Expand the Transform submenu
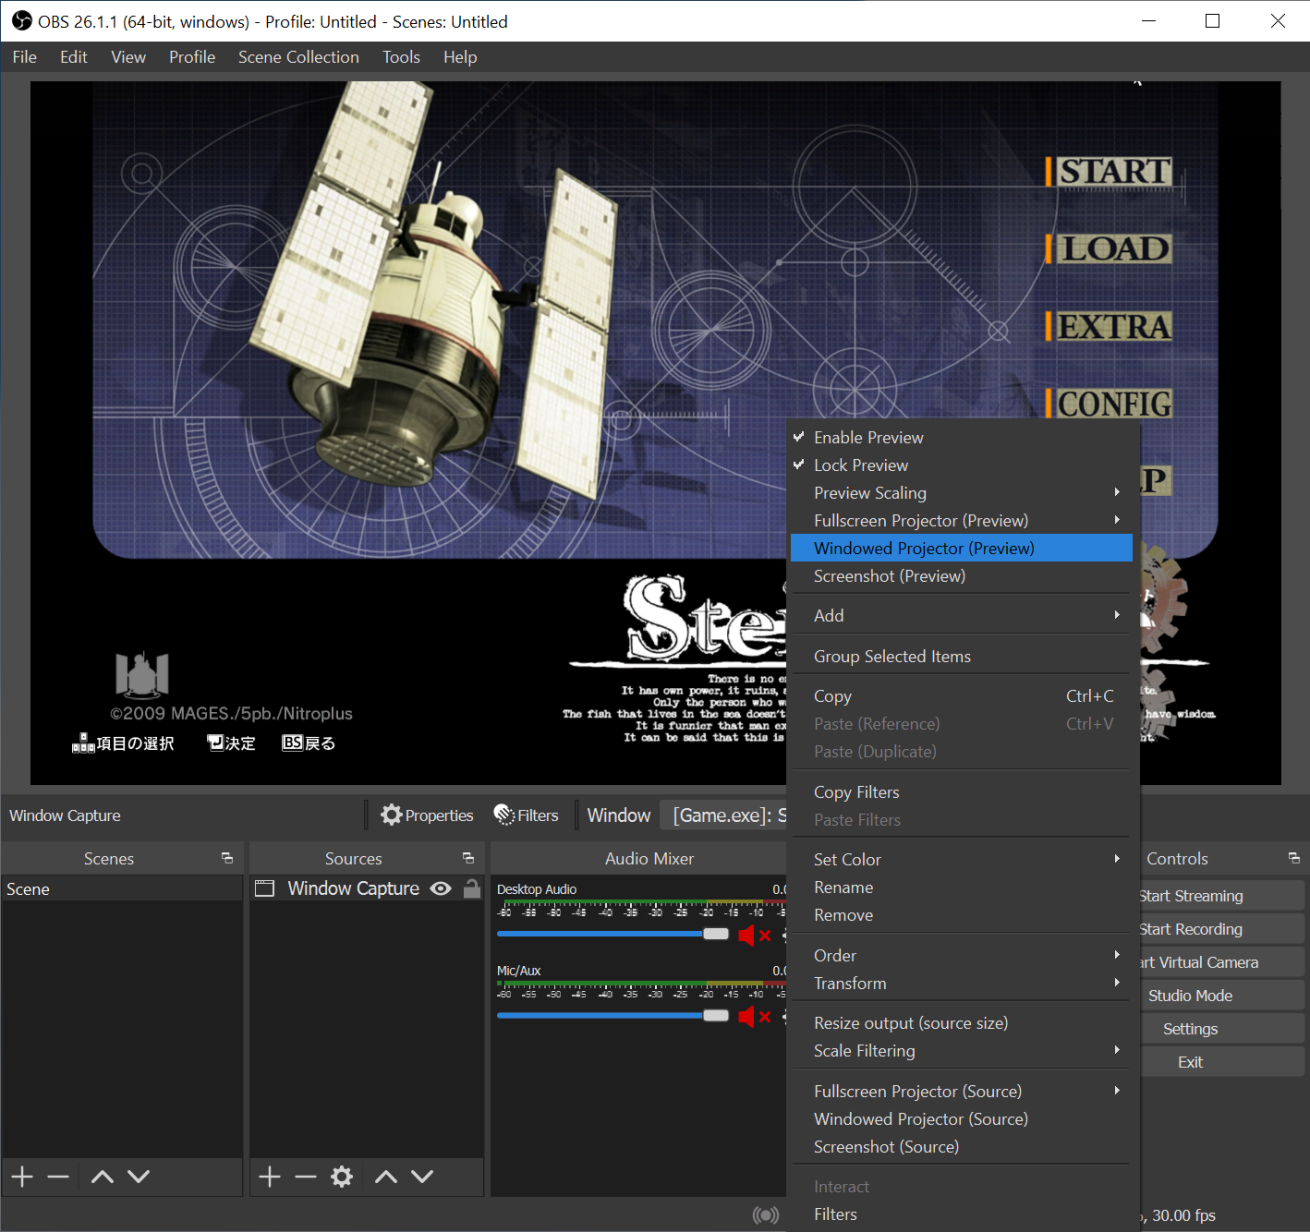Viewport: 1310px width, 1232px height. (x=961, y=984)
